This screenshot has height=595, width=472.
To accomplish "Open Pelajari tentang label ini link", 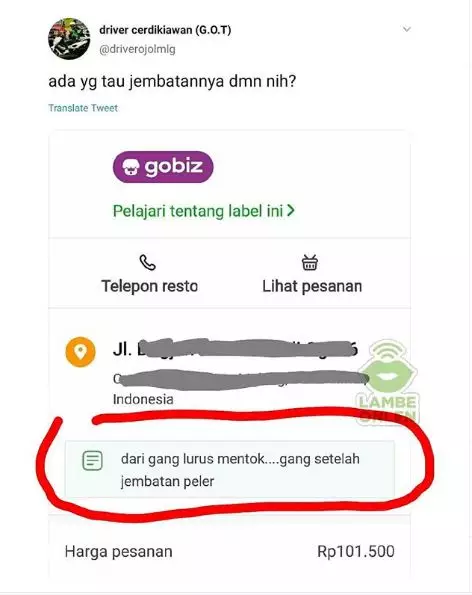I will click(x=198, y=211).
